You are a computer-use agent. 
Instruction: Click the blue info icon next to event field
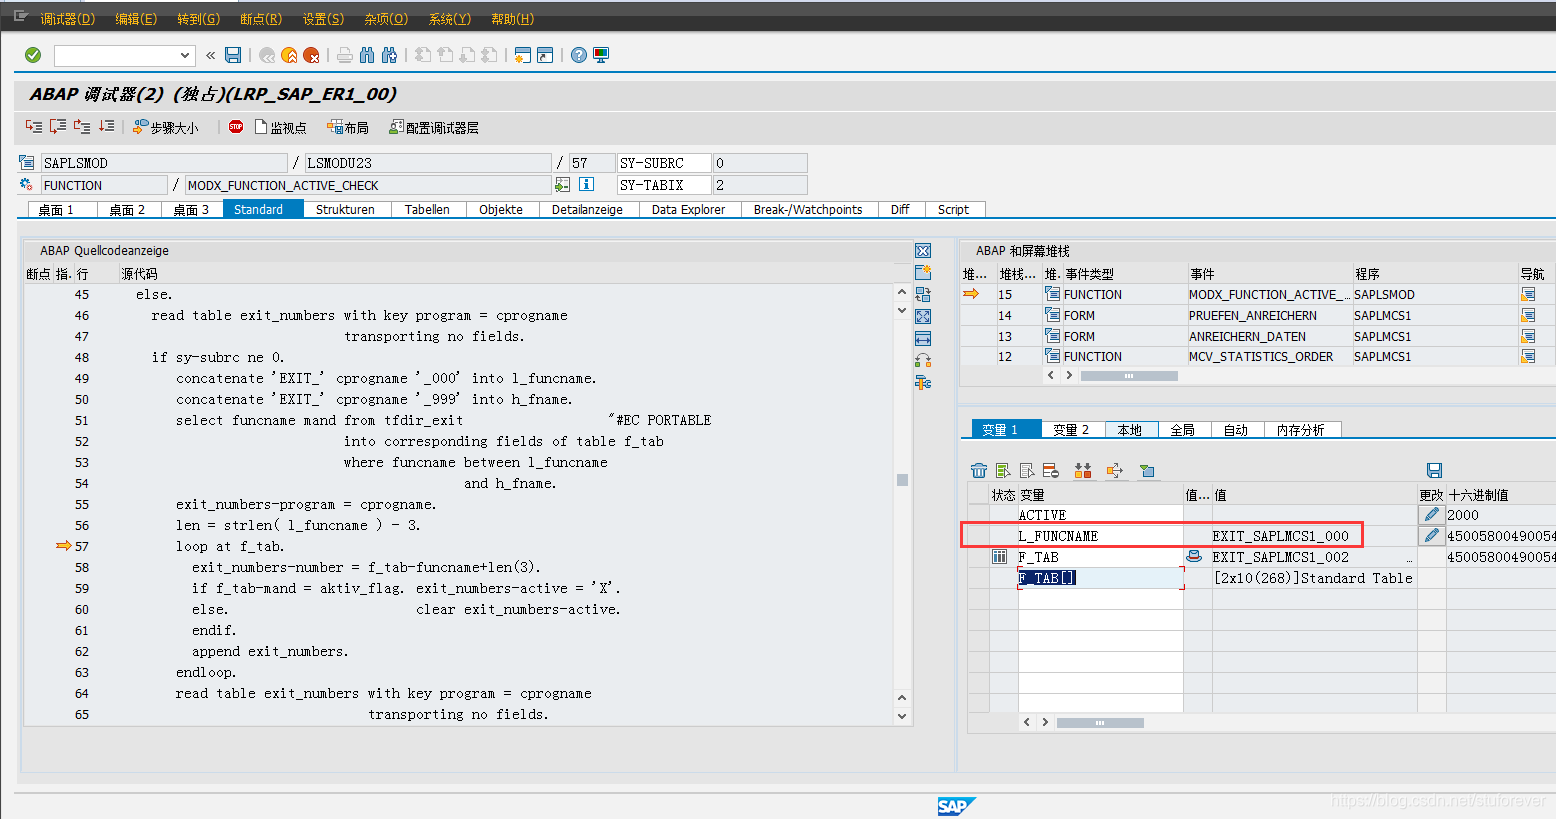pos(587,184)
